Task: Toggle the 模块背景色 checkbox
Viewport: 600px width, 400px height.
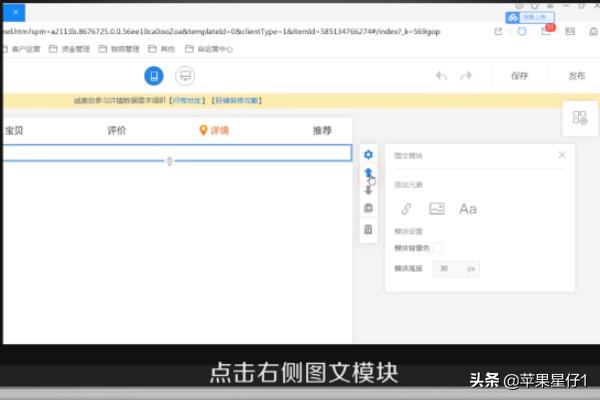Action: (x=438, y=247)
